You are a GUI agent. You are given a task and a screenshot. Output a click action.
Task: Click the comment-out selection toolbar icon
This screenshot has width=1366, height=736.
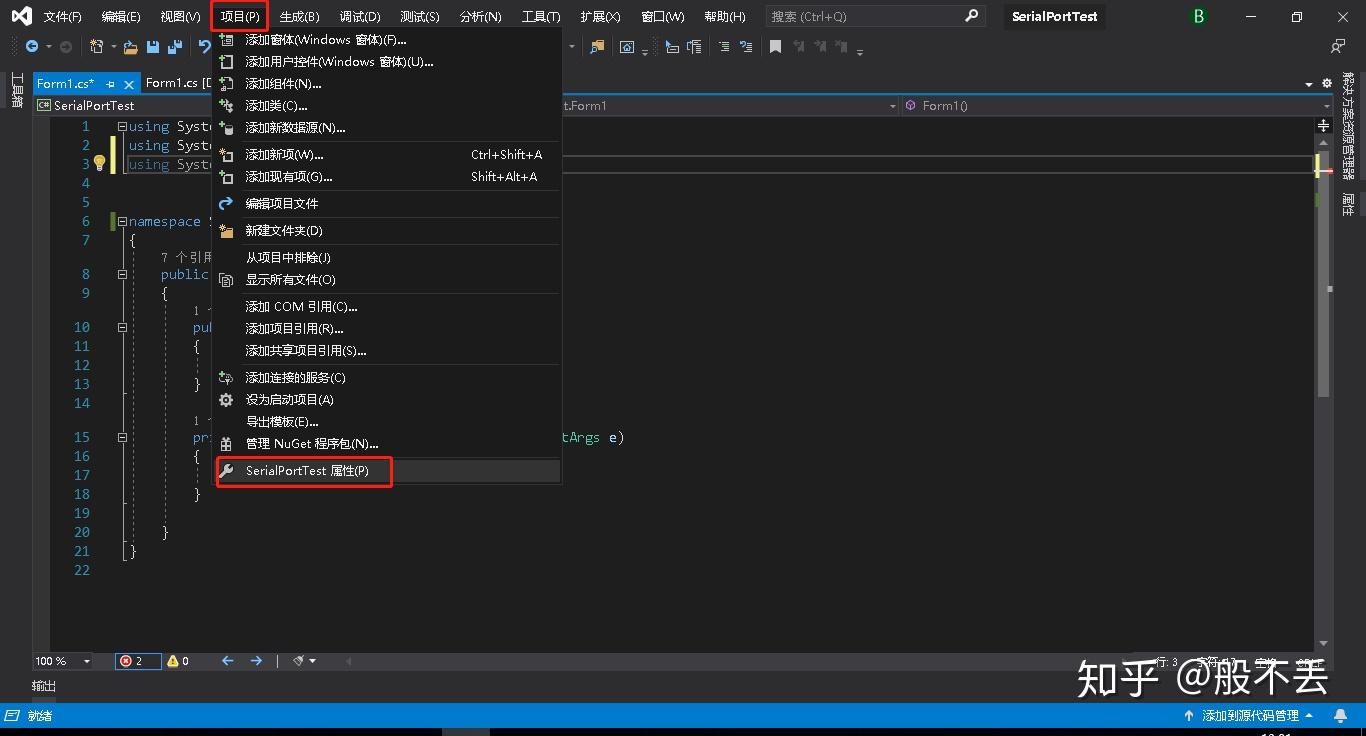pos(724,46)
